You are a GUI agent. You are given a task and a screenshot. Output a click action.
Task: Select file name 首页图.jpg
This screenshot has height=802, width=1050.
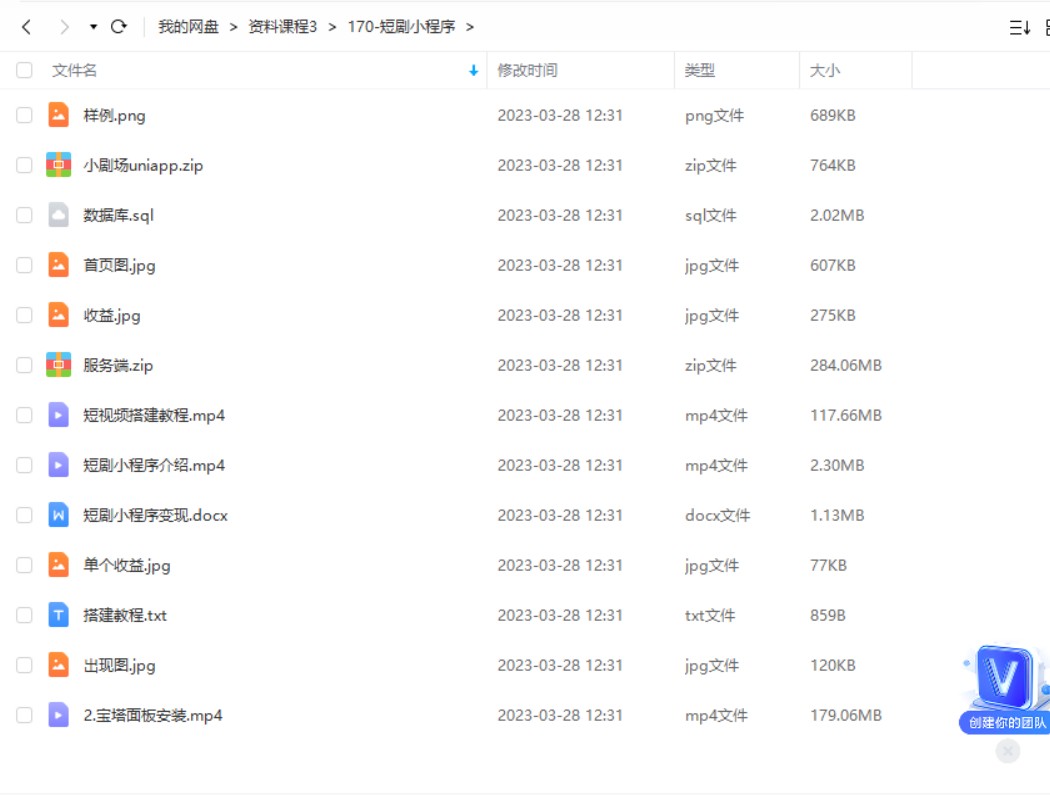(119, 266)
